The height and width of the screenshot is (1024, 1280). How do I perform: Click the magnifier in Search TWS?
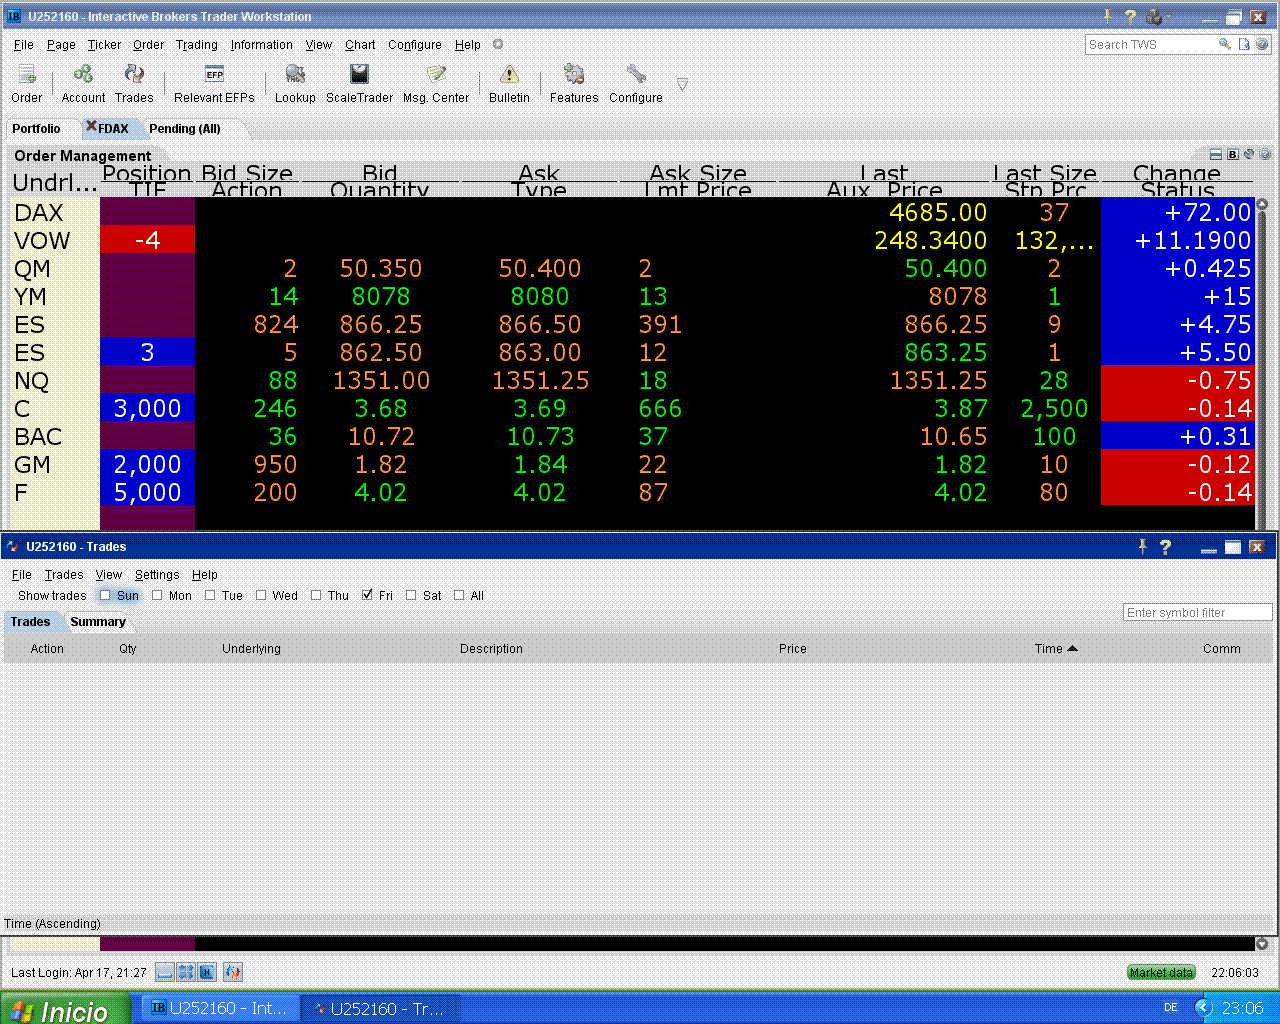pos(1224,44)
